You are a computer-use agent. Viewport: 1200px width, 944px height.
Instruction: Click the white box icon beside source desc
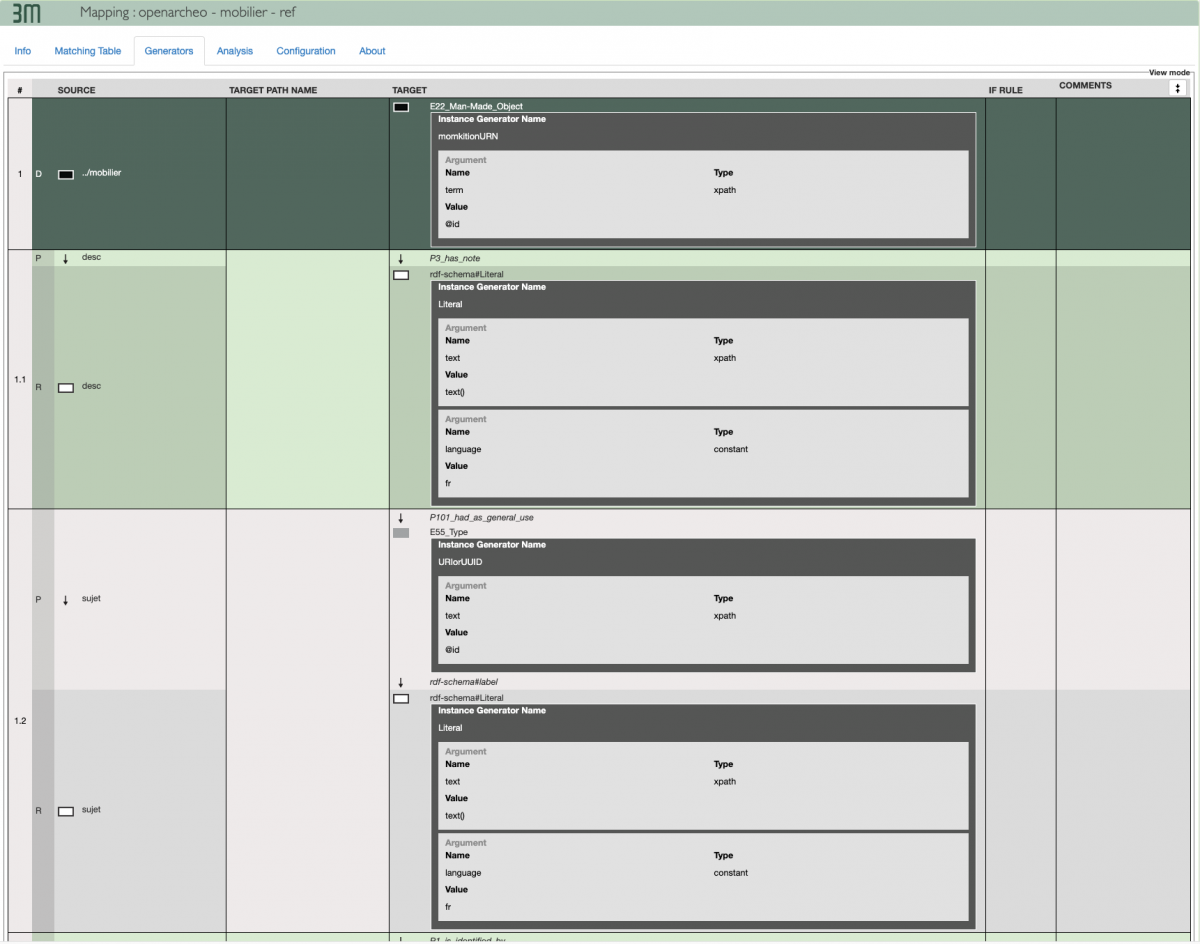coord(66,387)
